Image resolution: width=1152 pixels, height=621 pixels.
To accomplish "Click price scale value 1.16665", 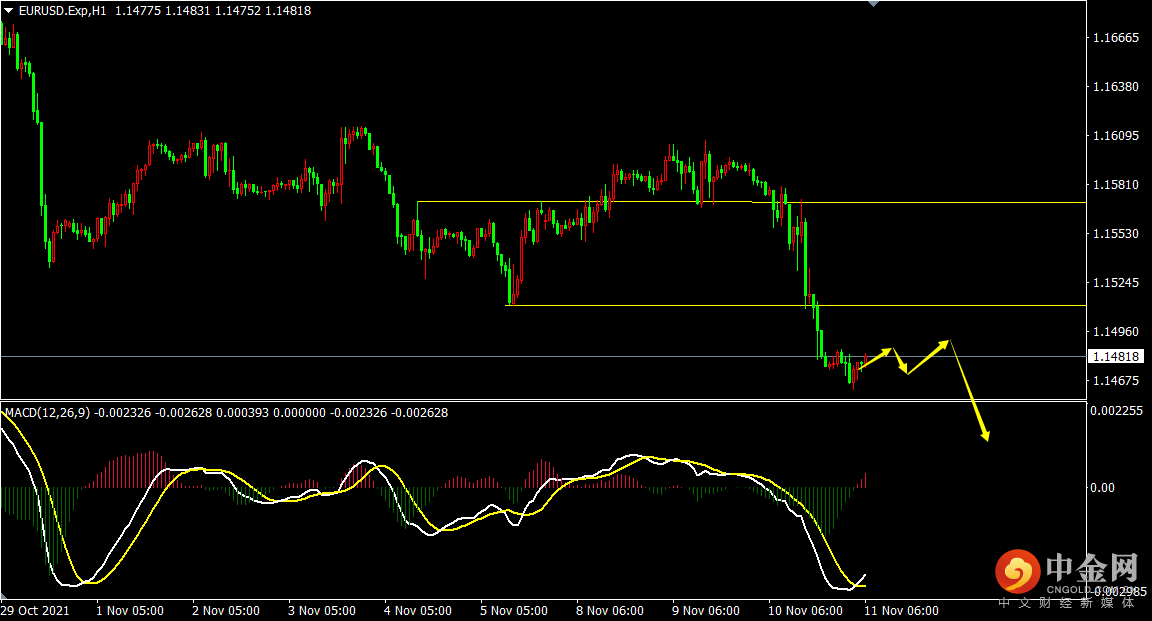I will pos(1116,37).
